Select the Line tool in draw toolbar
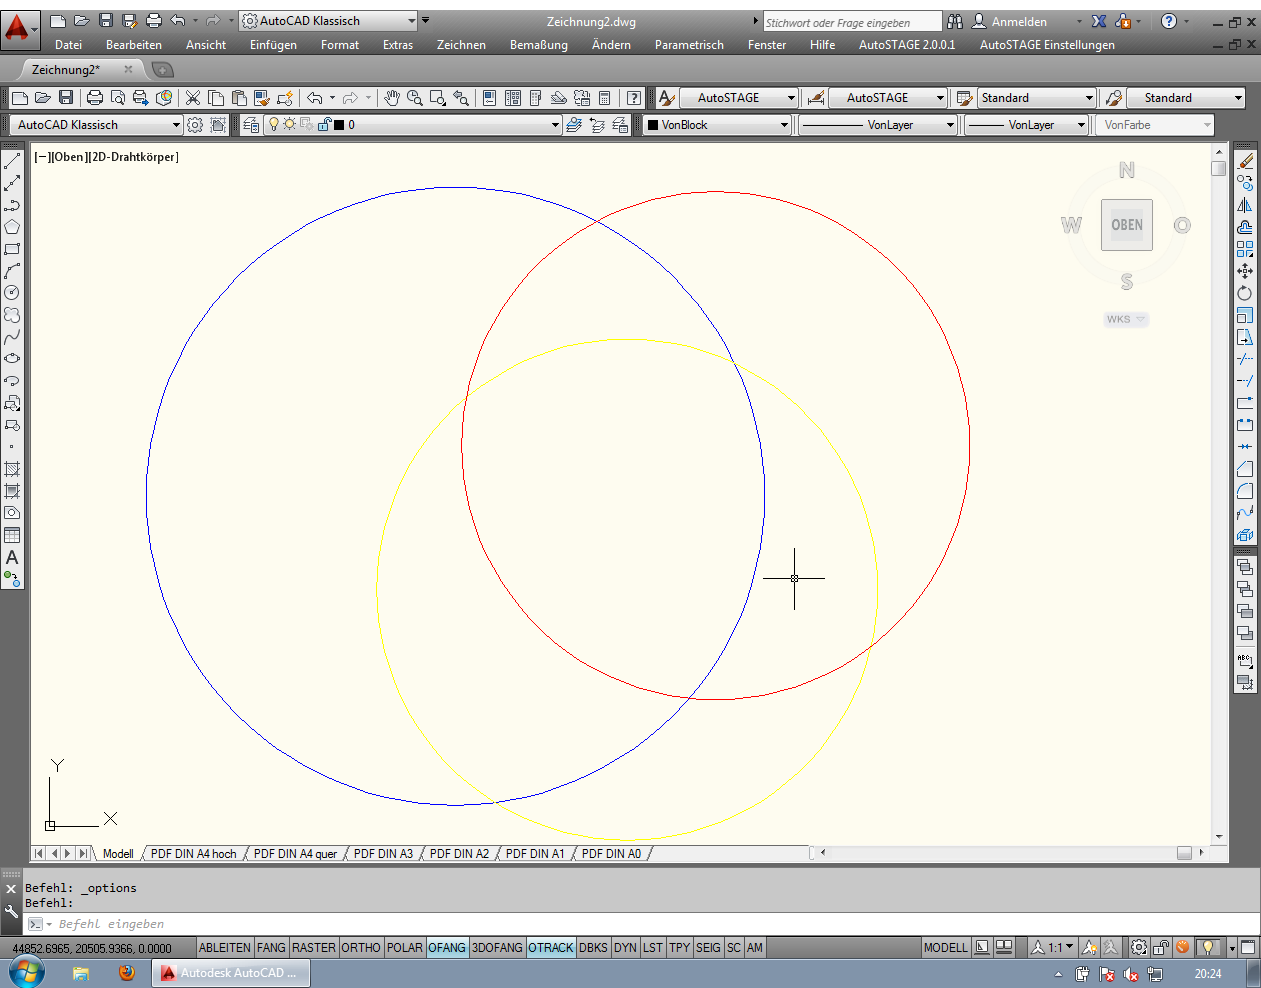The image size is (1261, 988). point(12,161)
